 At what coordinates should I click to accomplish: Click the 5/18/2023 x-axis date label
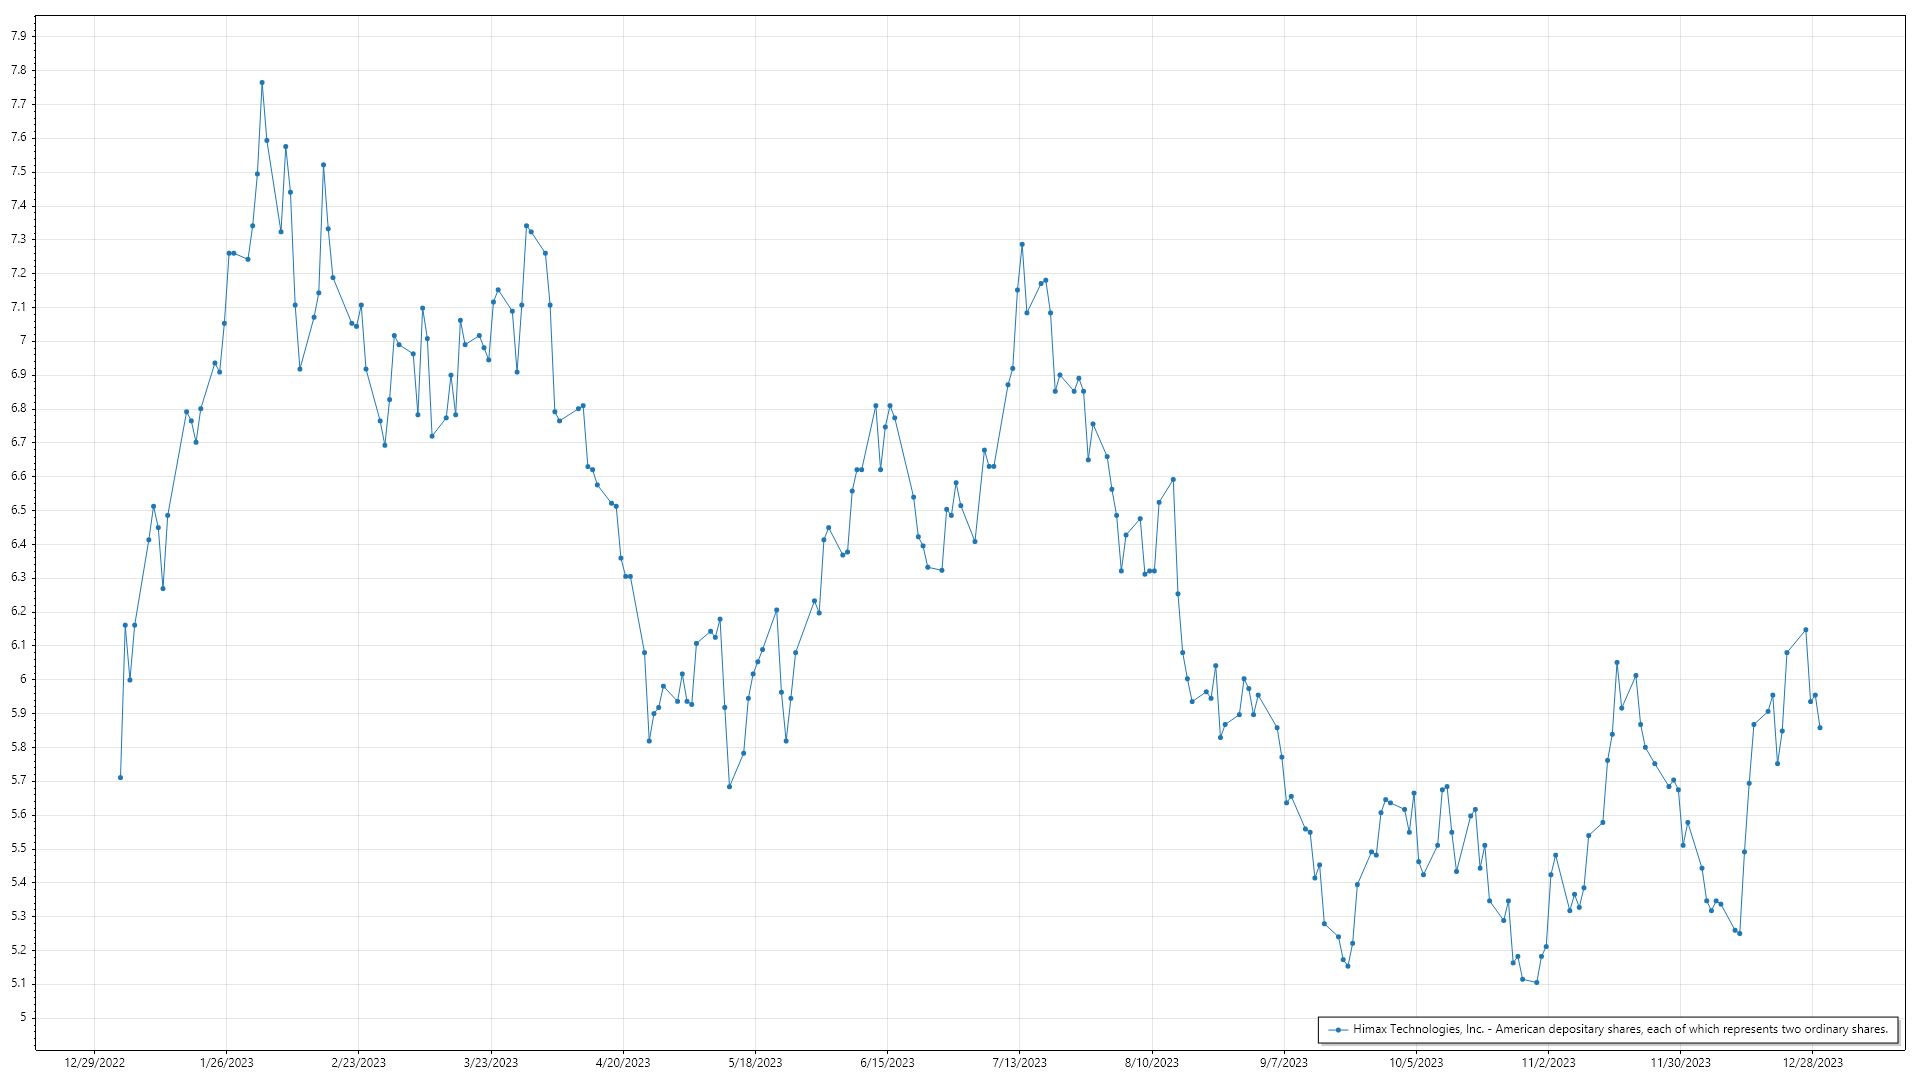(755, 1063)
